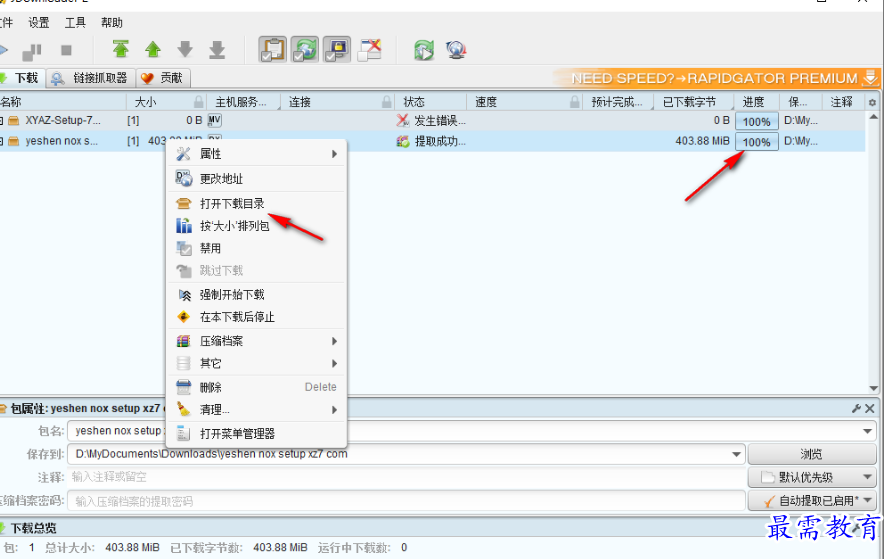Image resolution: width=889 pixels, height=559 pixels.
Task: Choose 删除 in the context menu
Action: 256,387
